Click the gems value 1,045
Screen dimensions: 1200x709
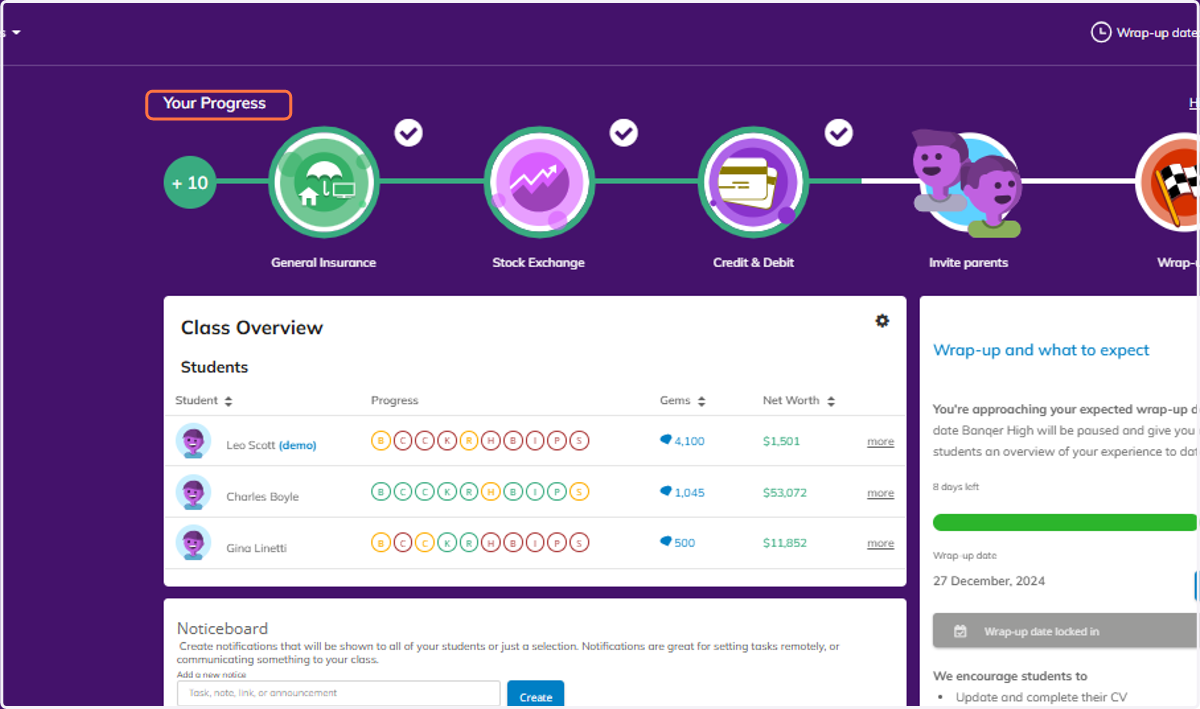689,492
